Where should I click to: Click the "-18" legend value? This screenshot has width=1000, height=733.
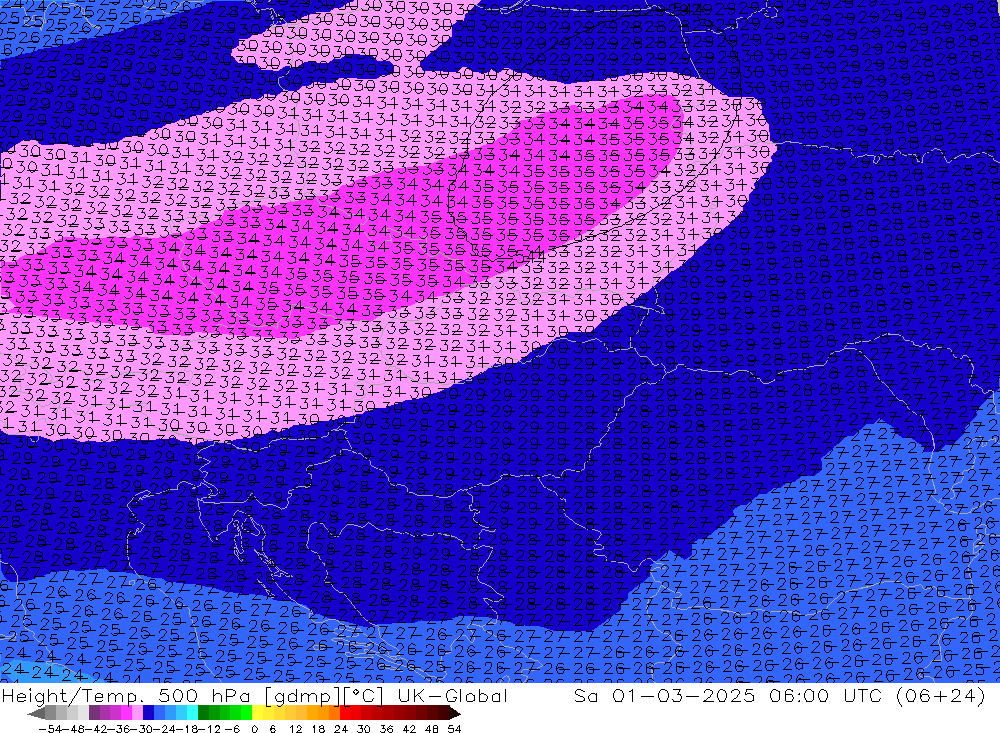[x=187, y=729]
